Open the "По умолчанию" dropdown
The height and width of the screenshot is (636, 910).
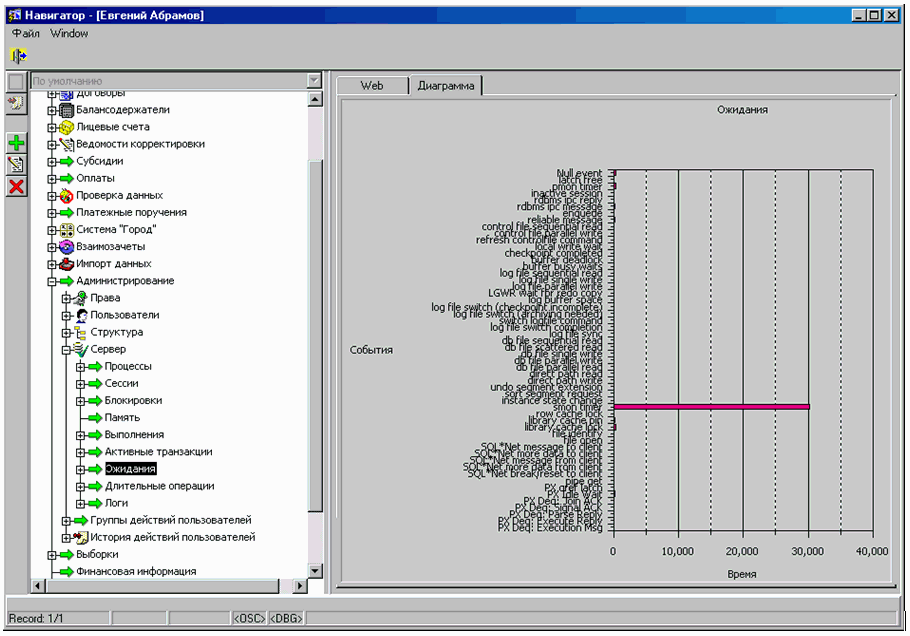314,80
